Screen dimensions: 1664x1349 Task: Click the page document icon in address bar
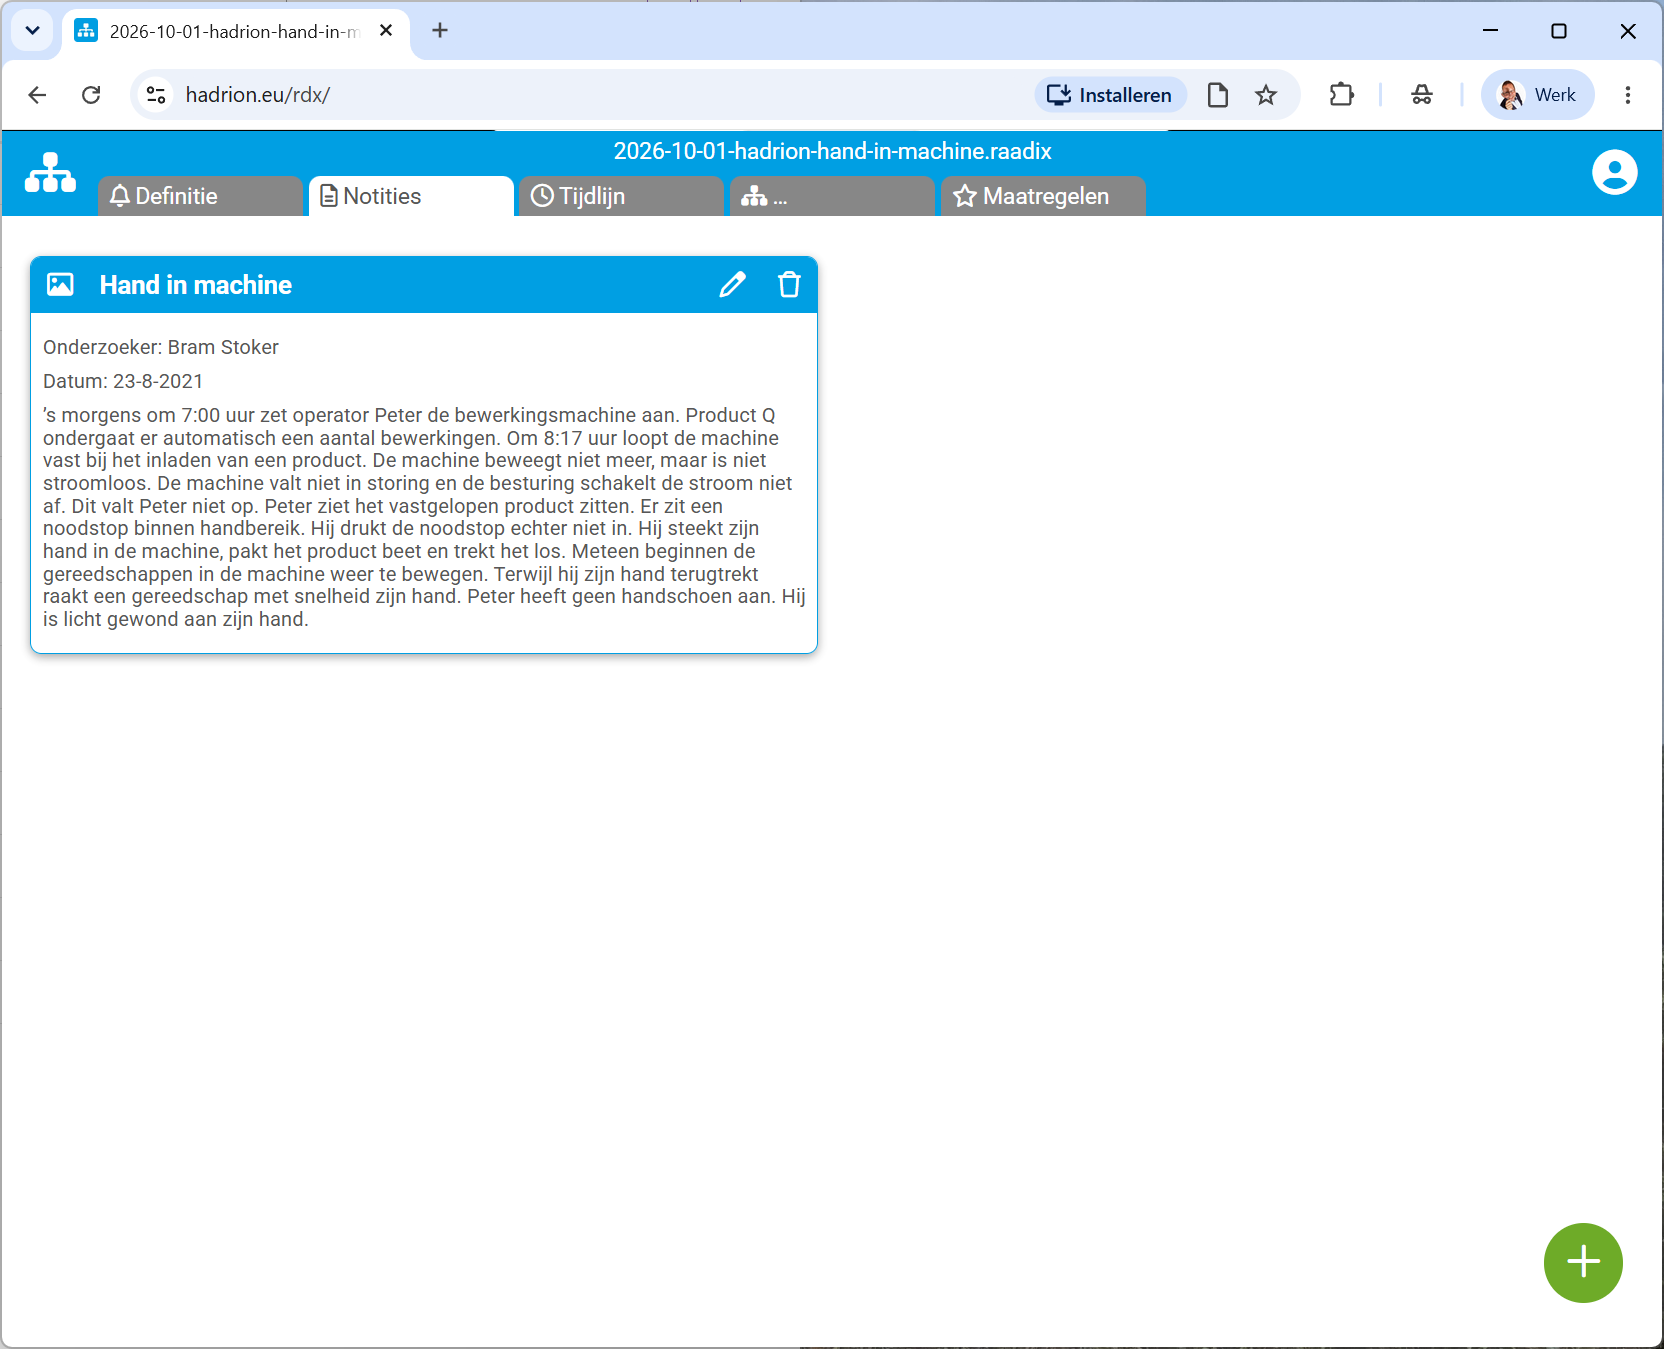pyautogui.click(x=1217, y=95)
